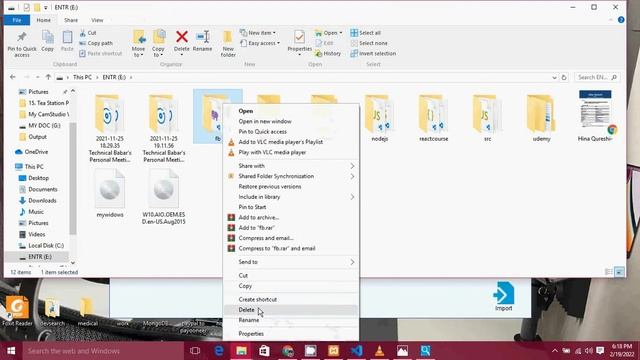Click This PC in the address breadcrumb
The height and width of the screenshot is (360, 640).
(x=82, y=77)
